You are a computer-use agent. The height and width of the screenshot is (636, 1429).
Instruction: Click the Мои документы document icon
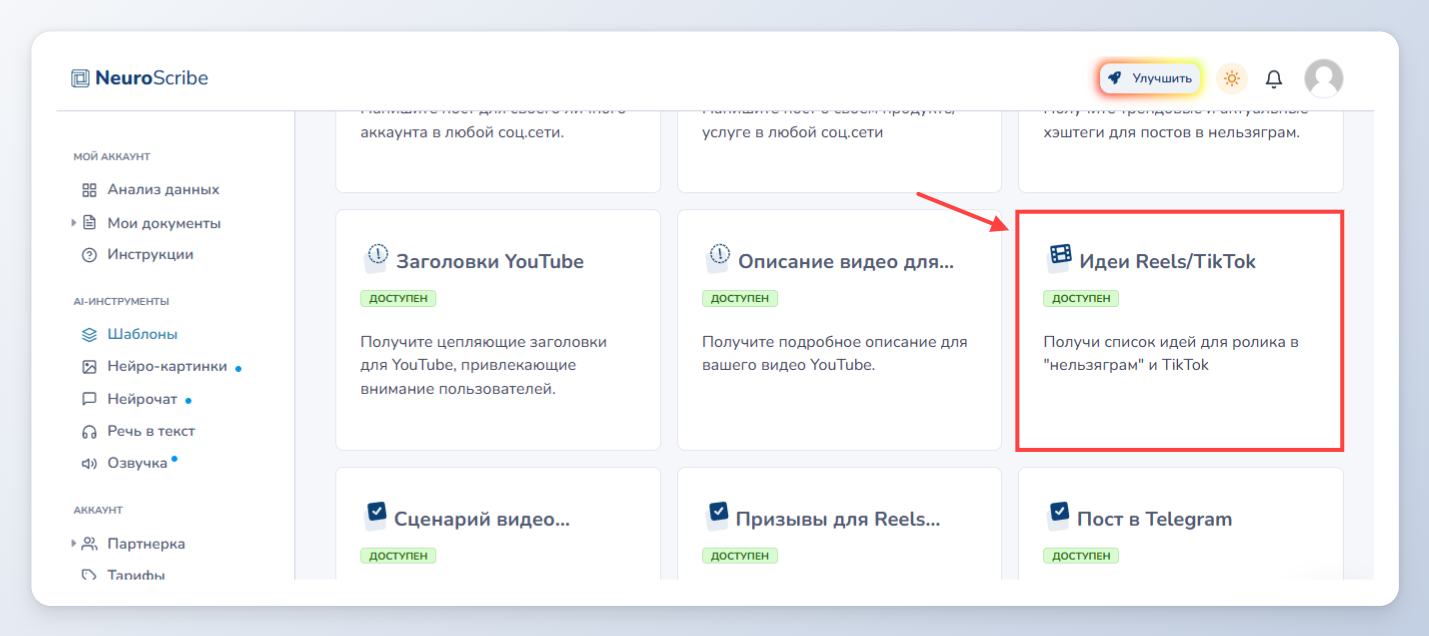pos(89,223)
